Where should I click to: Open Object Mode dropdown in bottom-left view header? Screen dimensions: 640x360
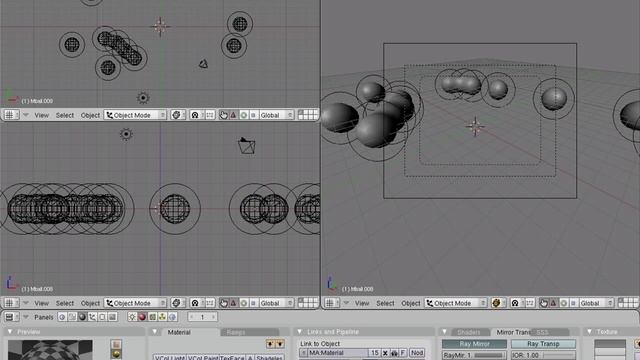(136, 303)
